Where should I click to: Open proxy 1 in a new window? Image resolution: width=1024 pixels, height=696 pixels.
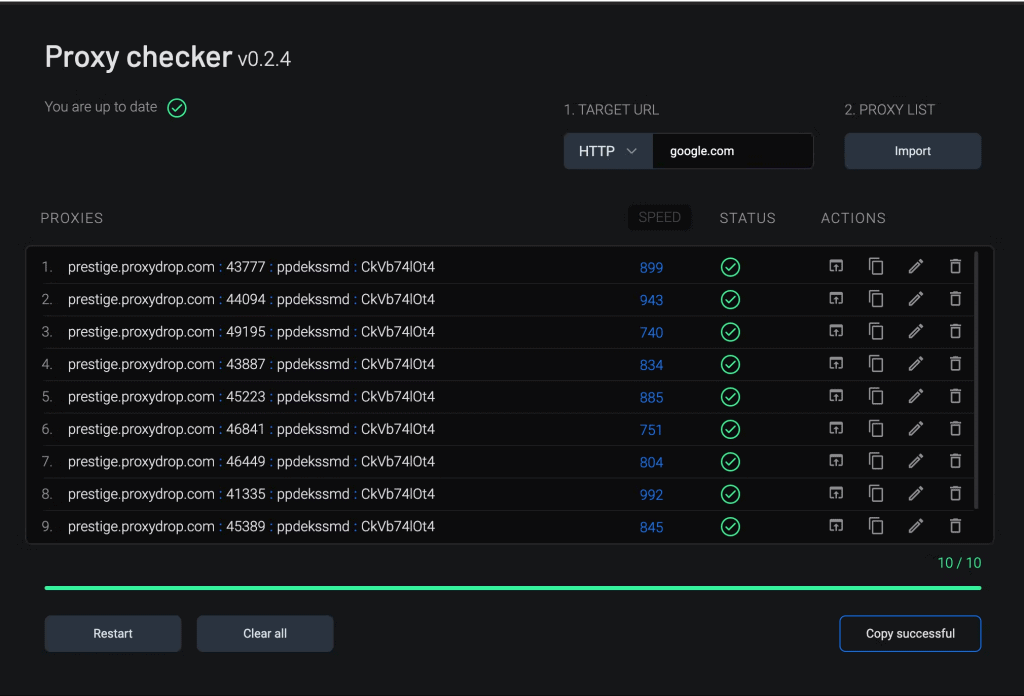(x=836, y=266)
